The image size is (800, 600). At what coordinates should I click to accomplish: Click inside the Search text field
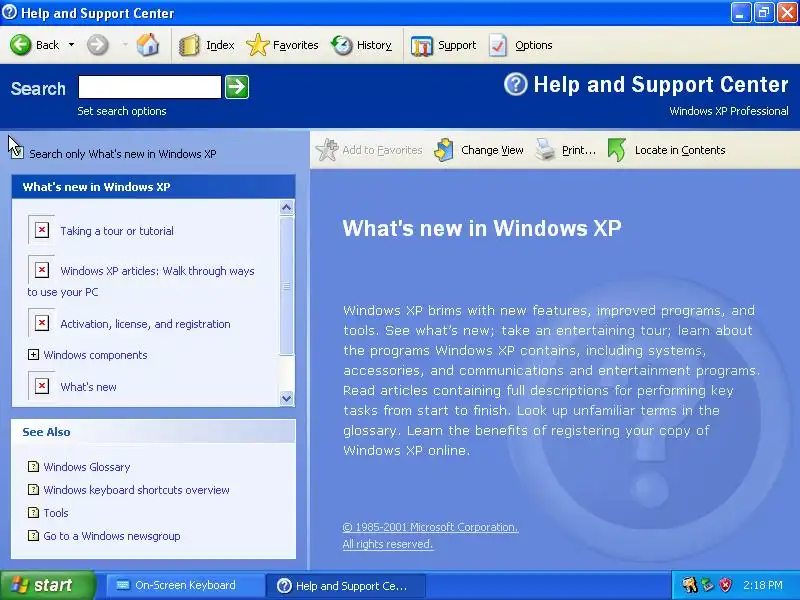tap(149, 87)
